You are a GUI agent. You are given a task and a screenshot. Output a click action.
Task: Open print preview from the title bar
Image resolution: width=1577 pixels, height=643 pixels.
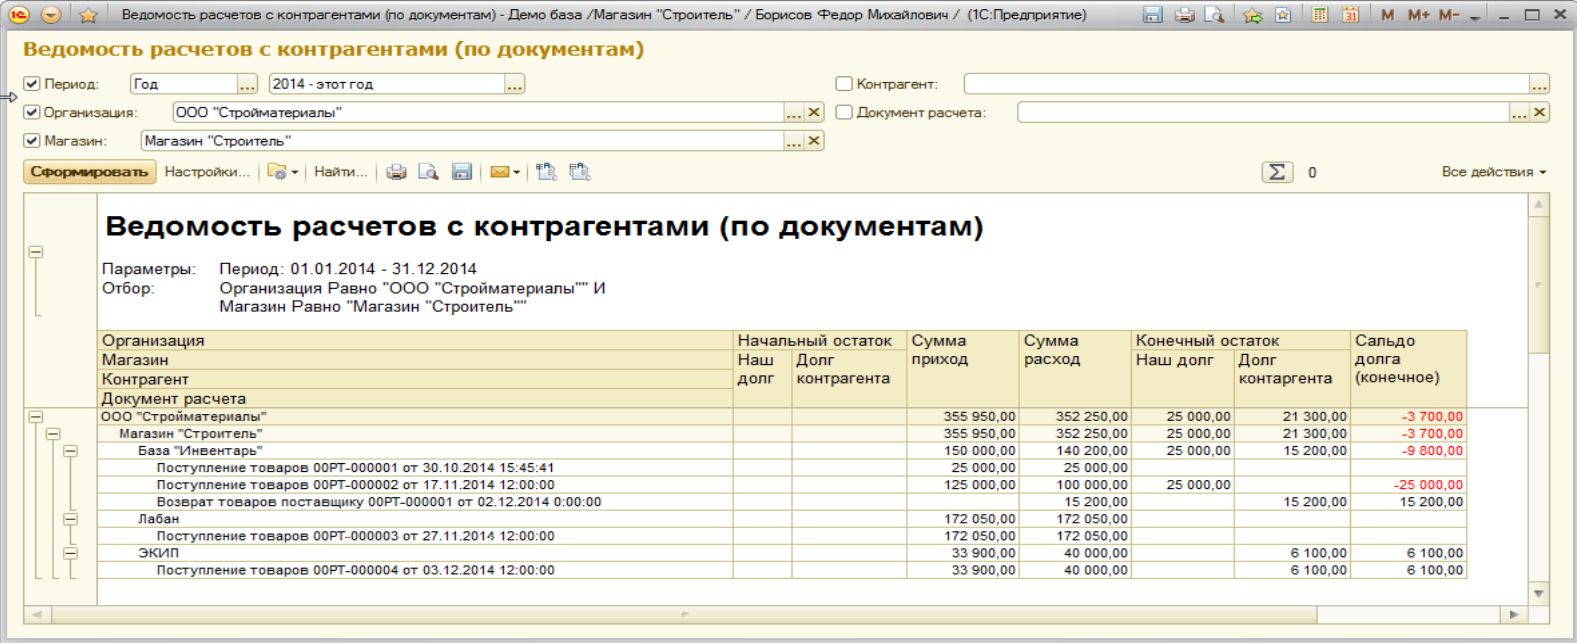[x=1214, y=15]
